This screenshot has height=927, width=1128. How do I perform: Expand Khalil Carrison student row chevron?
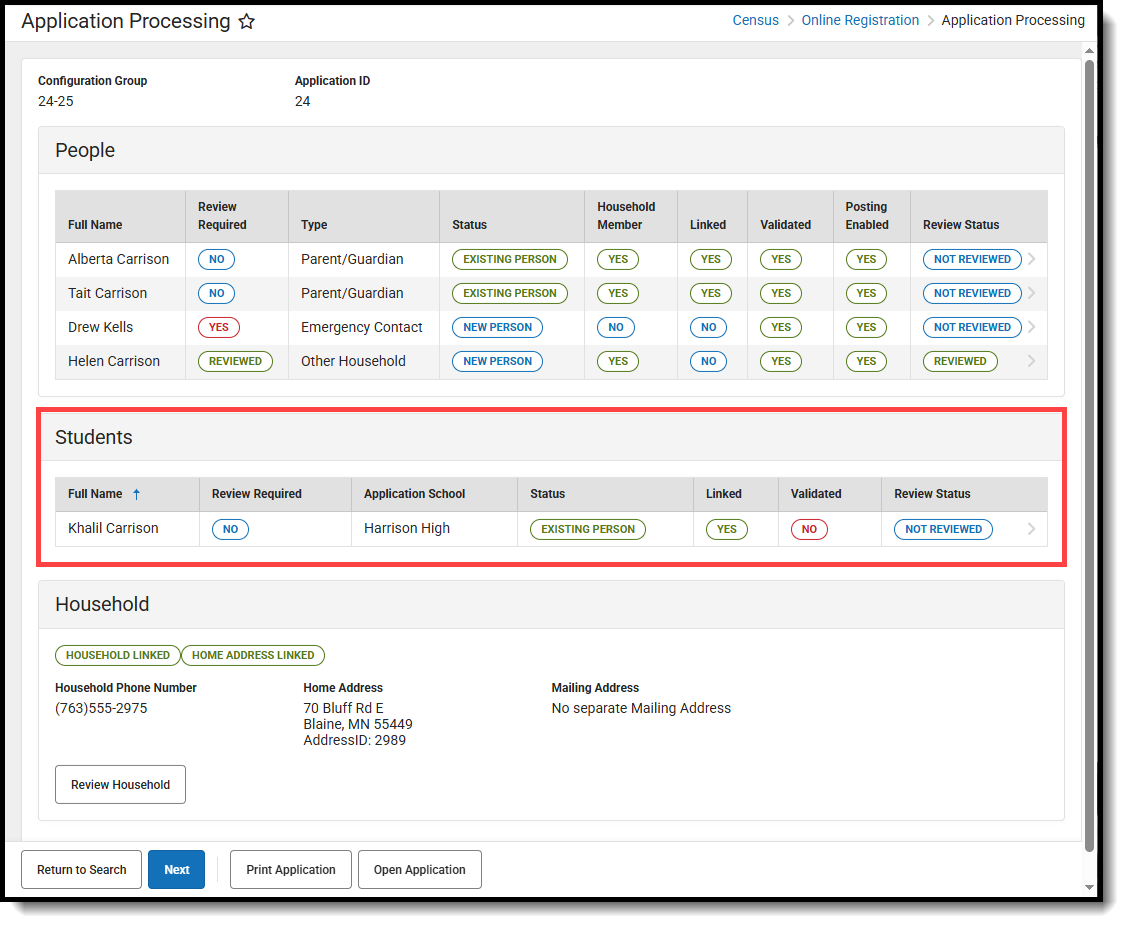(1032, 529)
